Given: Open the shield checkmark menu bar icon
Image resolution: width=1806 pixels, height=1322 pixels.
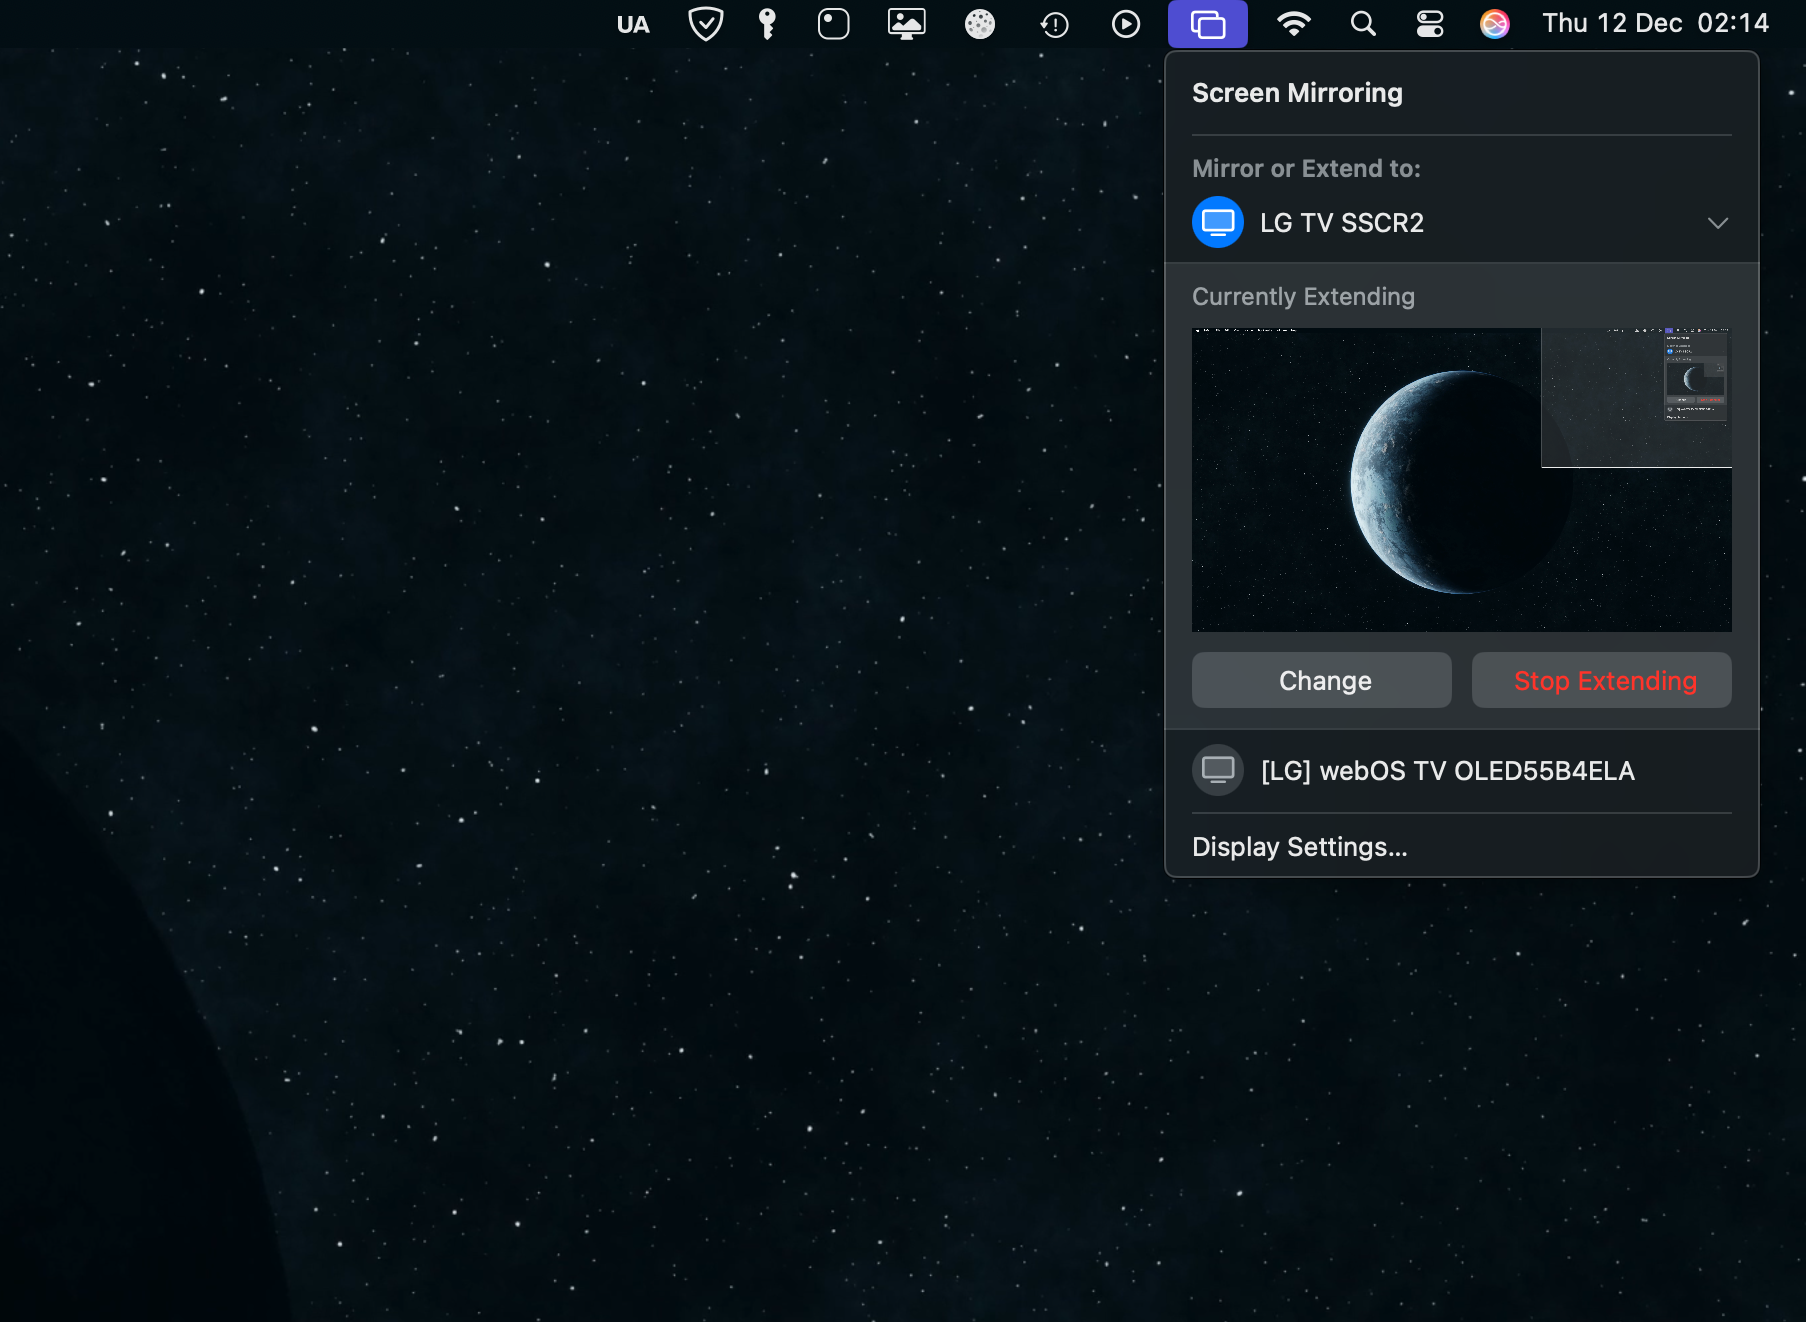Looking at the screenshot, I should click(706, 24).
